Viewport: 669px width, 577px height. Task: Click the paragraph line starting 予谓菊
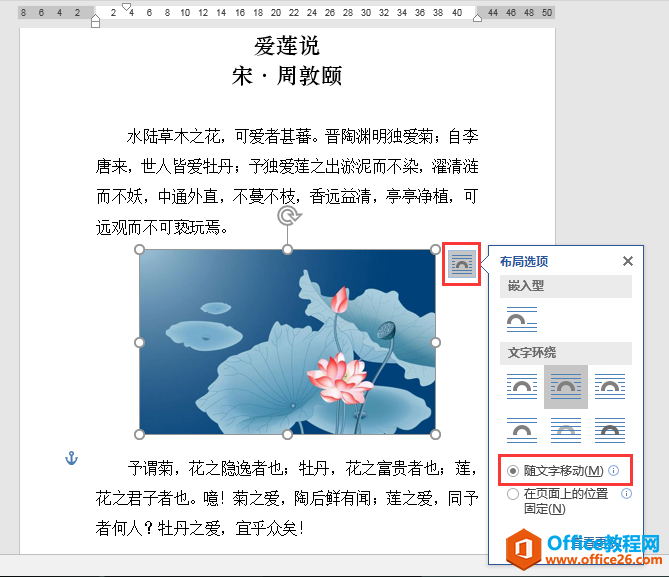302,469
